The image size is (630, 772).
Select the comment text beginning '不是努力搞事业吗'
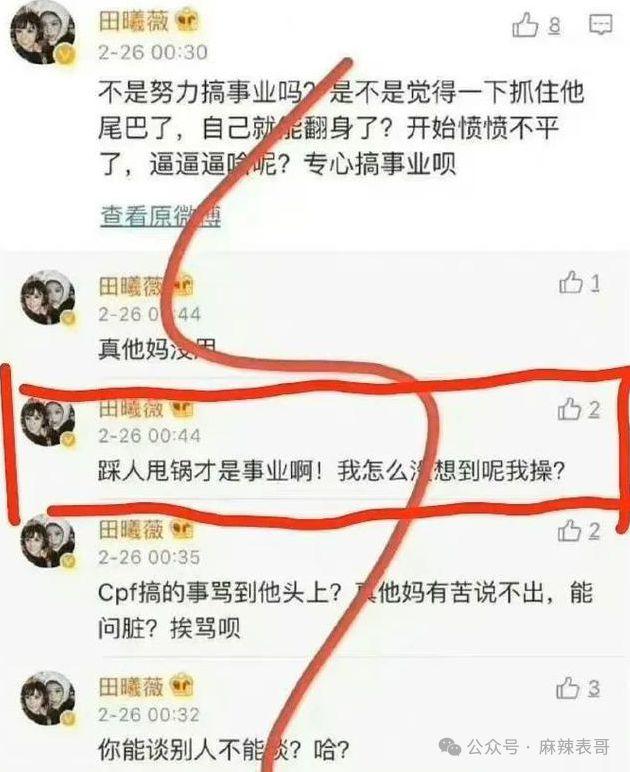[341, 128]
